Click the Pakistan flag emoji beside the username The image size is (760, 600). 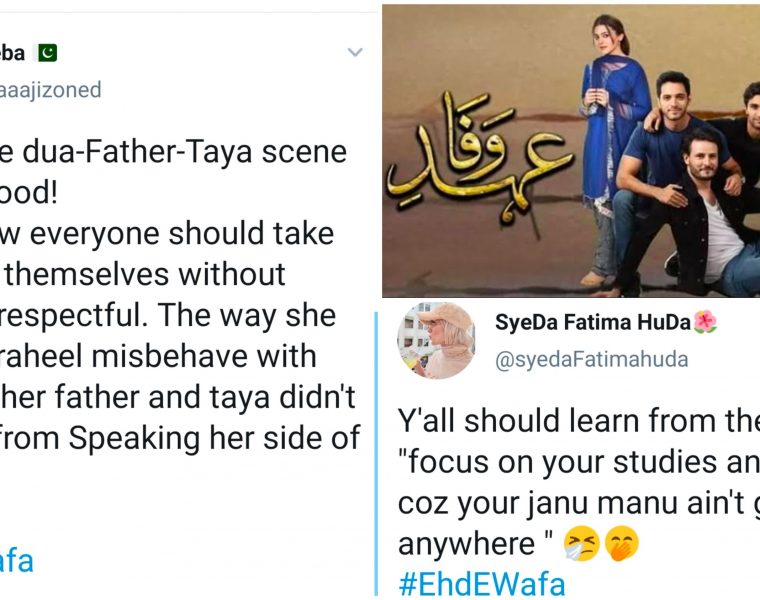(x=45, y=52)
